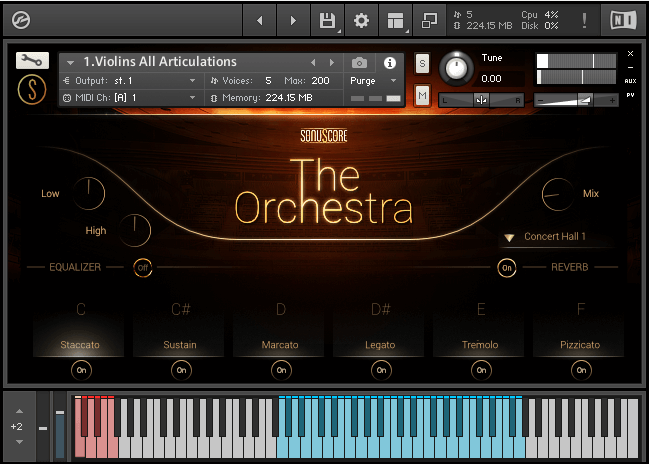Open the save floppy disk menu
The height and width of the screenshot is (464, 649).
coord(327,20)
